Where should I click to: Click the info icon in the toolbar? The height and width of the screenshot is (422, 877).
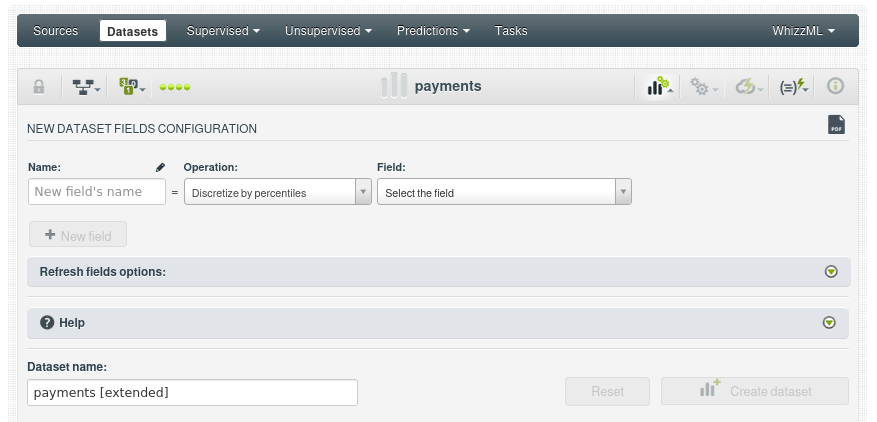[x=835, y=87]
